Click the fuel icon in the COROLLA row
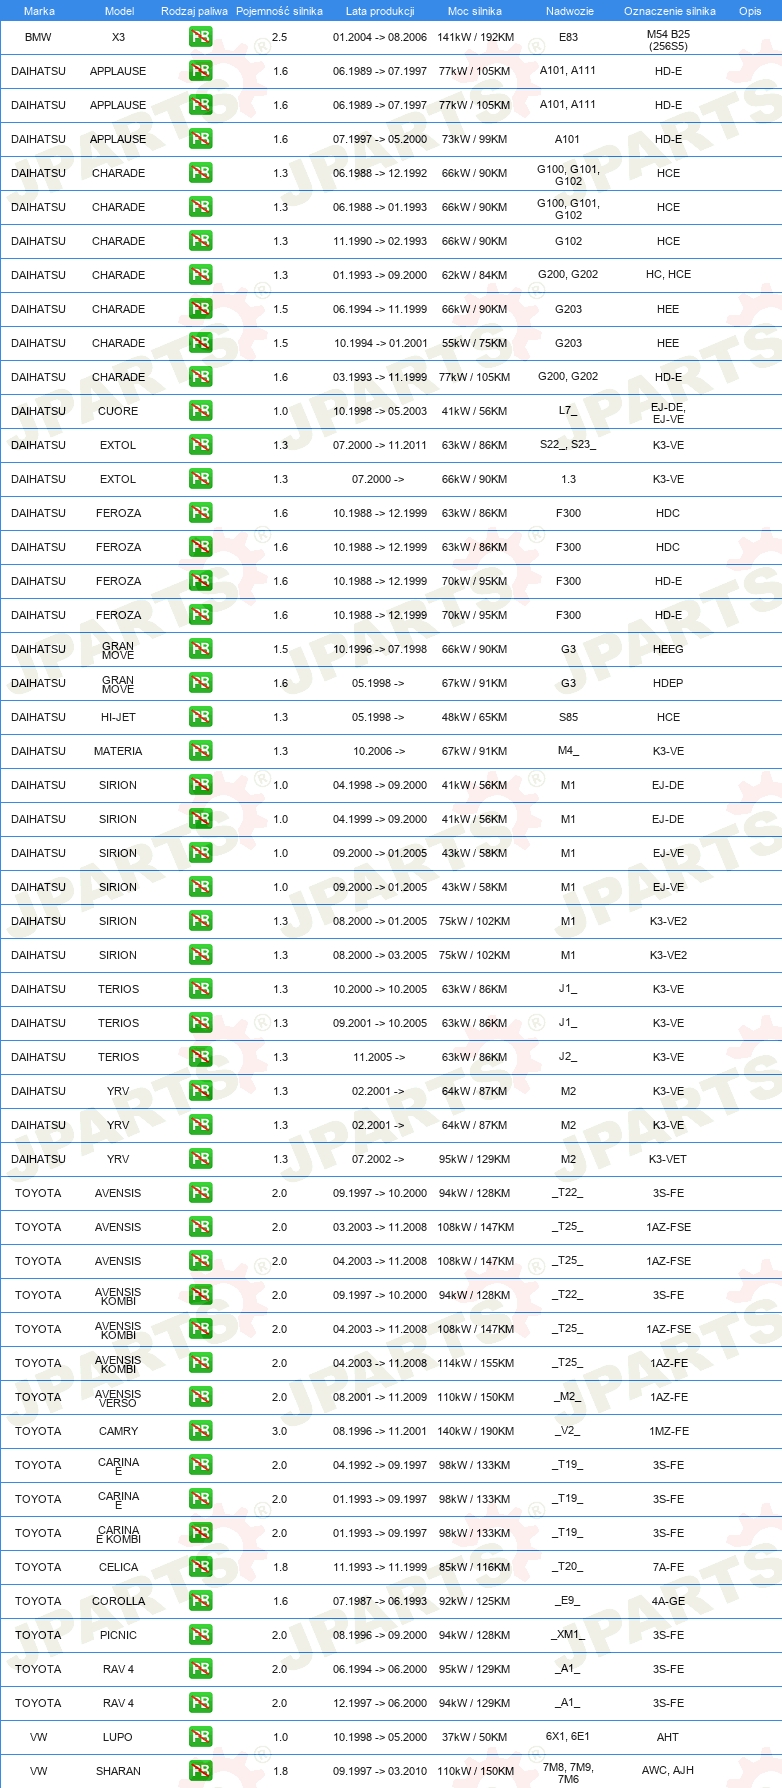Screen dimensions: 782x1788 [x=200, y=1601]
